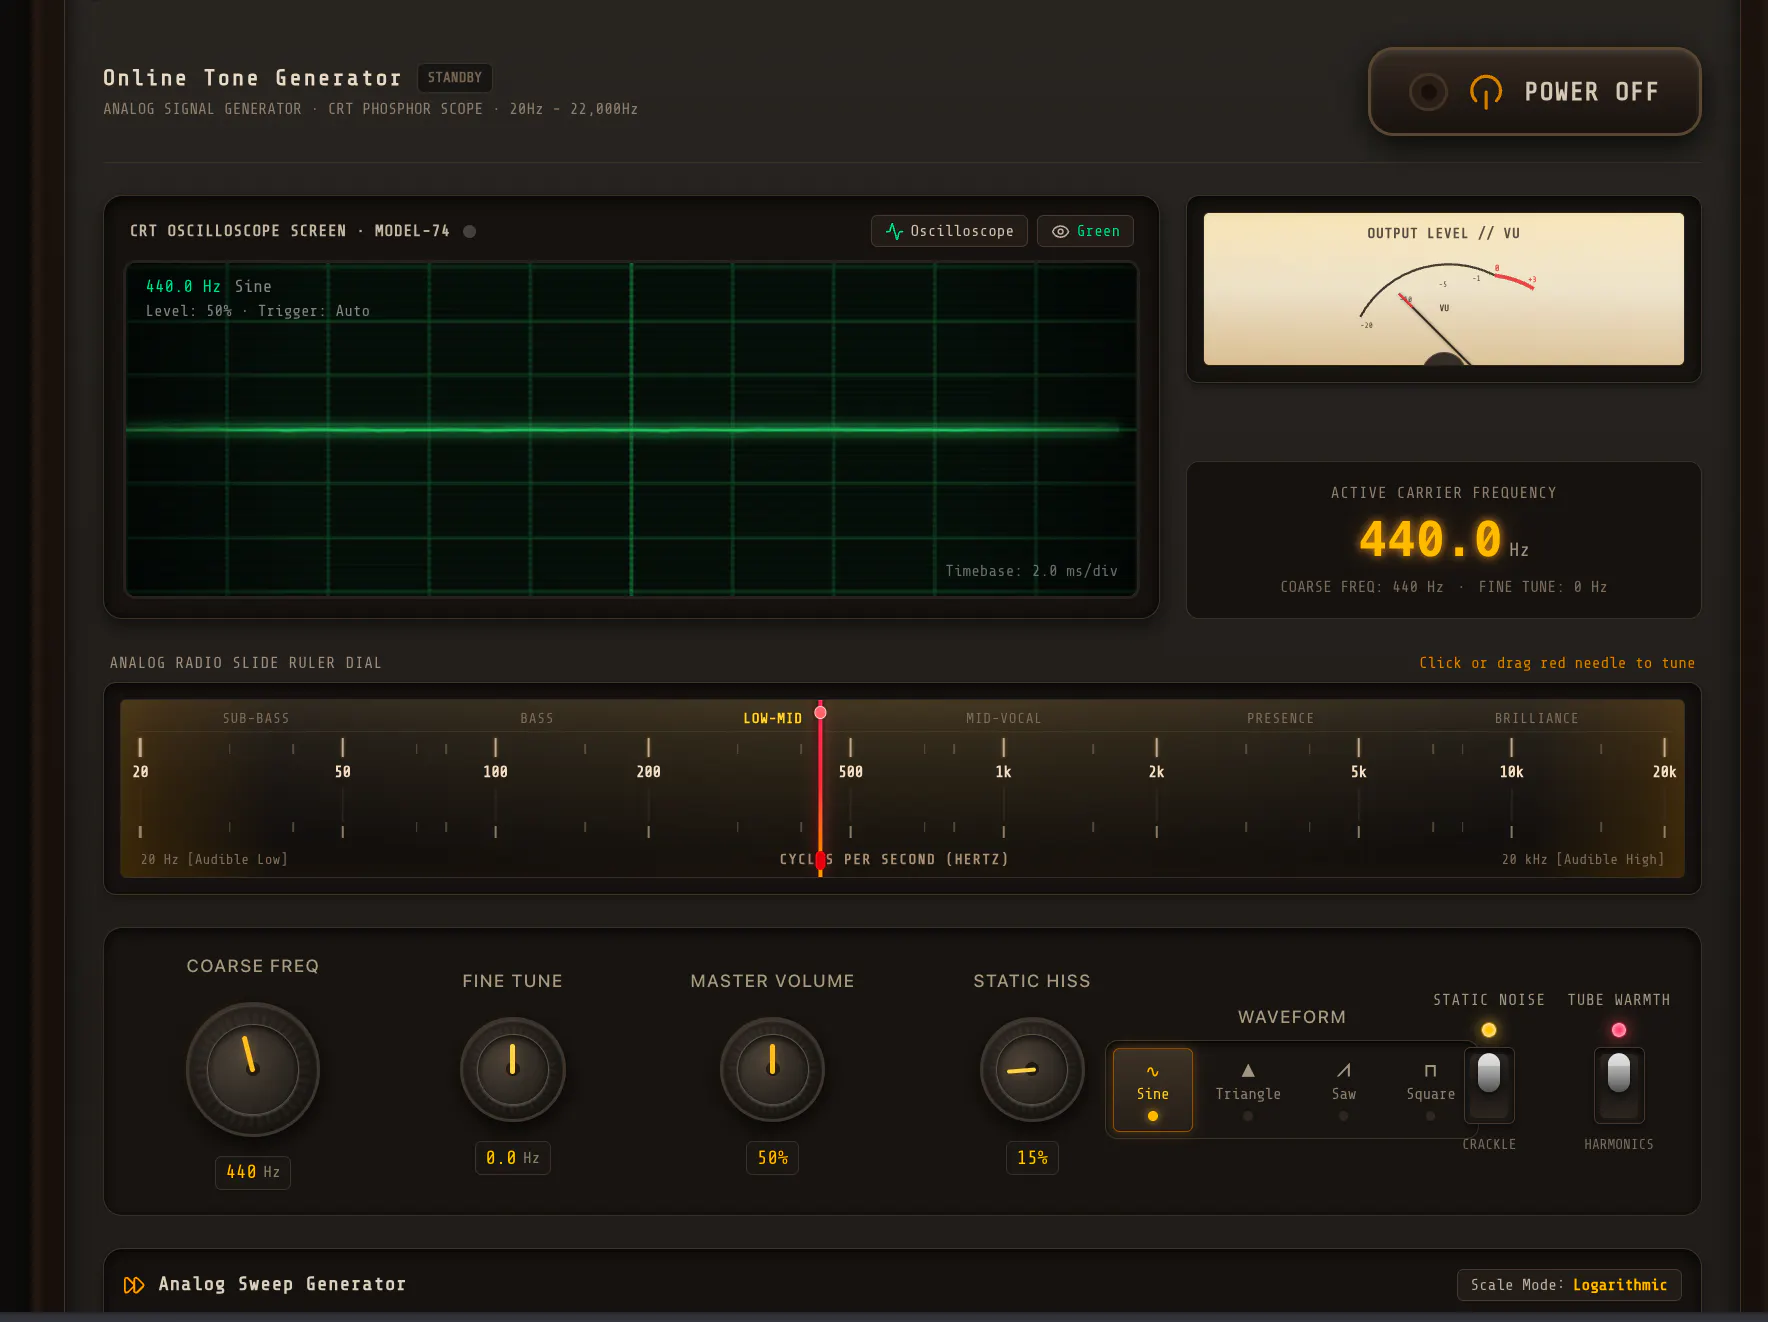The image size is (1768, 1322).
Task: Click the Fine Tune knob
Action: [513, 1069]
